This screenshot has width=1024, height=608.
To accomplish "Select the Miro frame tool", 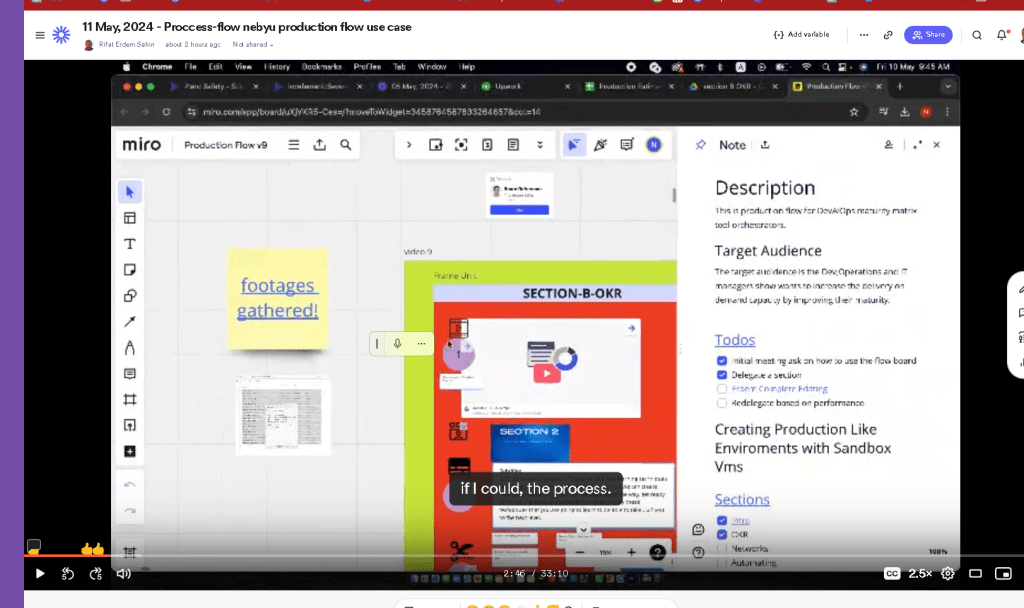I will (129, 400).
